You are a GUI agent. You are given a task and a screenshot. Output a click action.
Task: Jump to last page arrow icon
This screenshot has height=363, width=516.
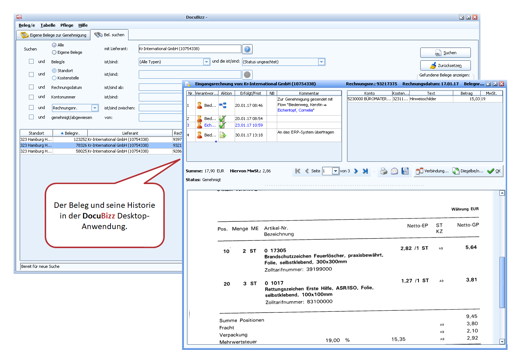point(365,171)
